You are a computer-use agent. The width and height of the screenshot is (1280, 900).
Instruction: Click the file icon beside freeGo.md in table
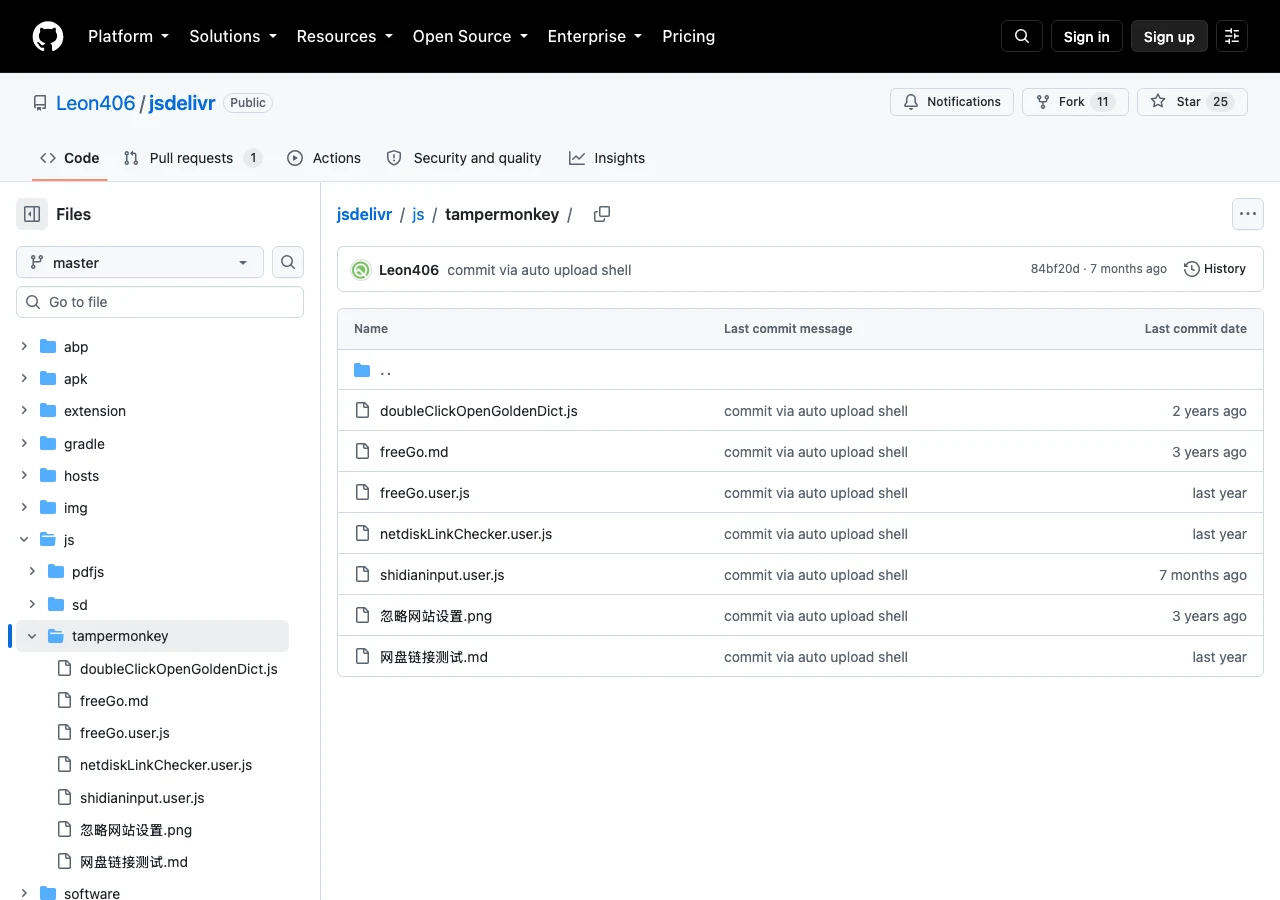point(362,452)
